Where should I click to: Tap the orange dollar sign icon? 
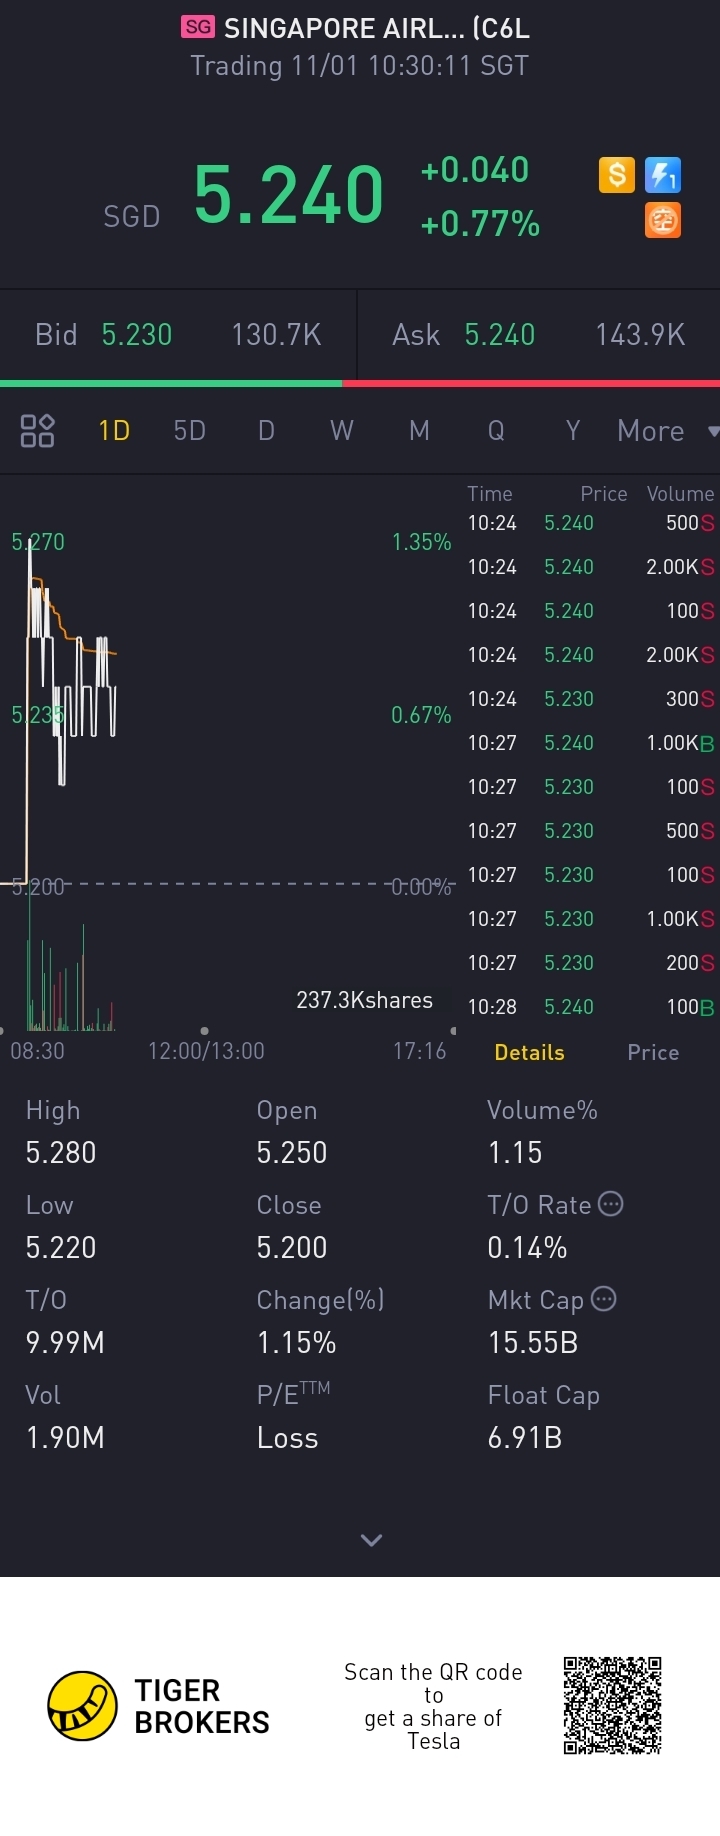click(x=617, y=175)
